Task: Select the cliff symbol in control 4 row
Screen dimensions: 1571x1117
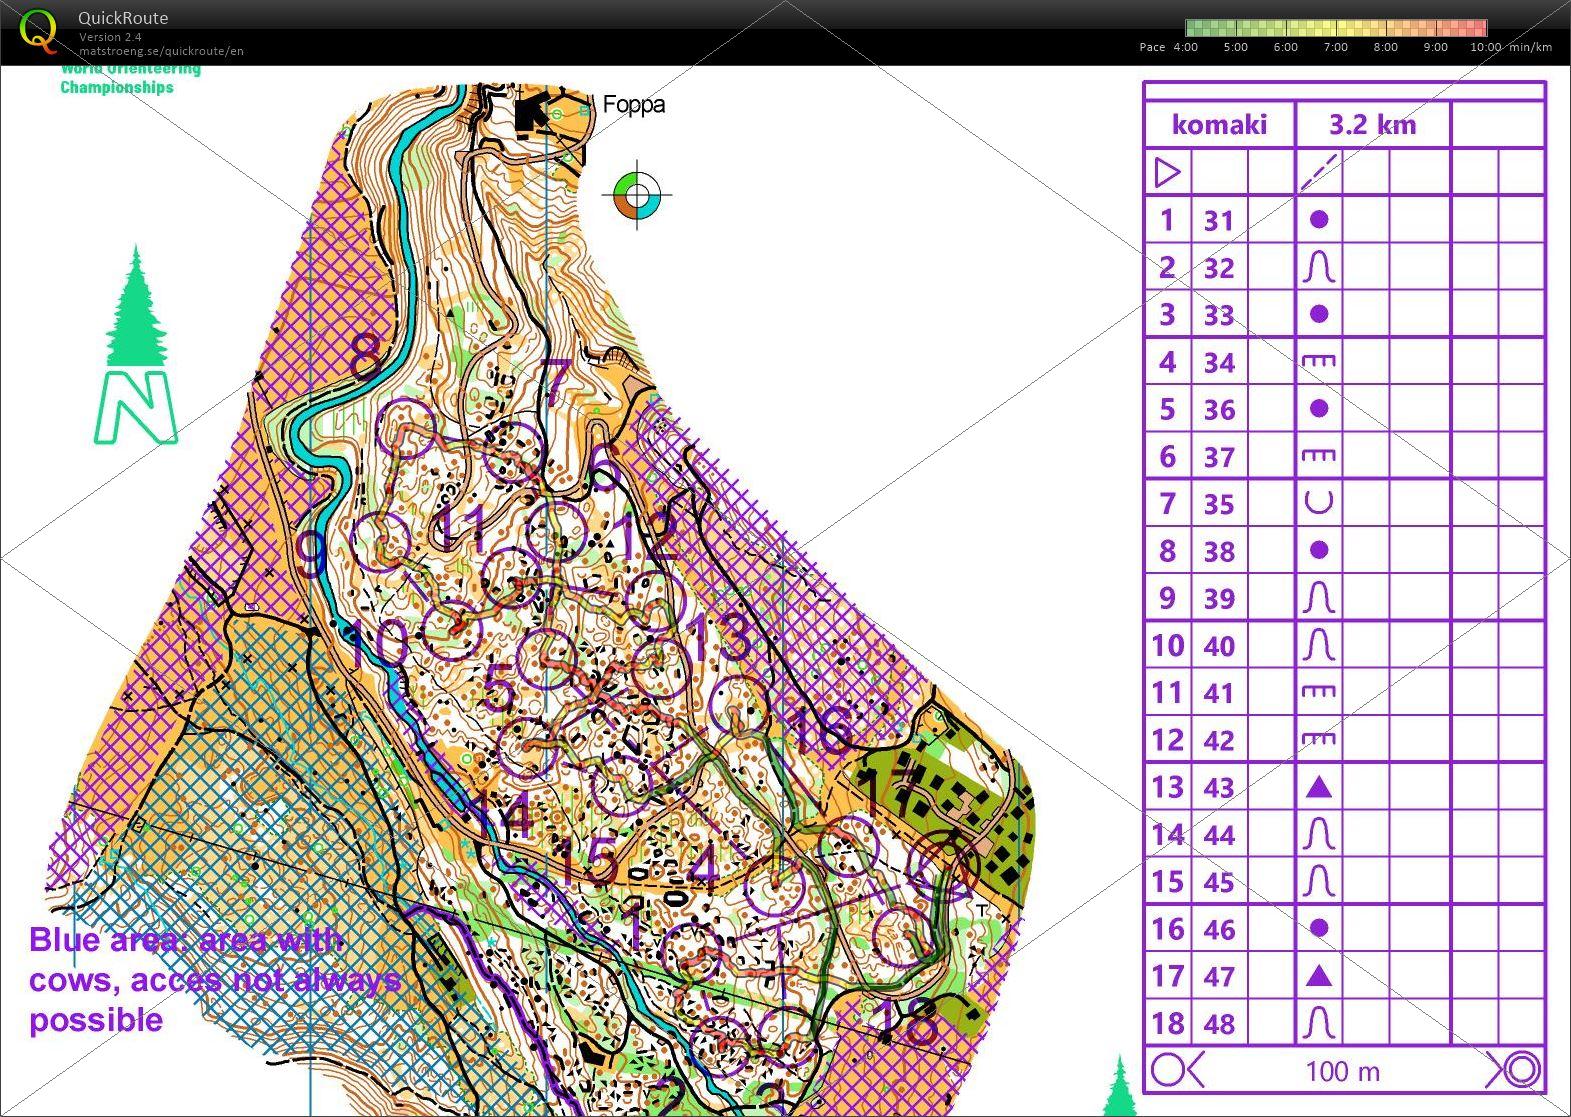Action: pos(1319,362)
